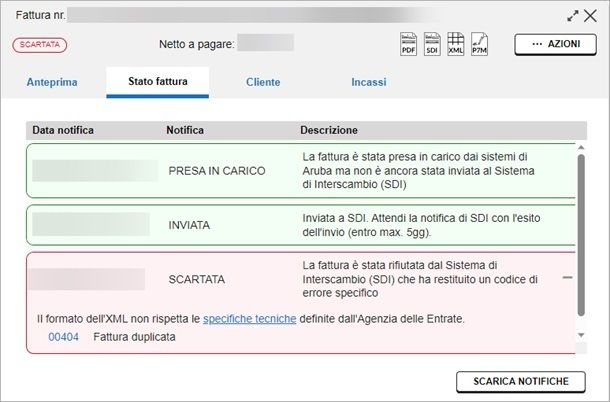Collapse the SCARTATA notification details
Image resolution: width=610 pixels, height=402 pixels.
567,277
